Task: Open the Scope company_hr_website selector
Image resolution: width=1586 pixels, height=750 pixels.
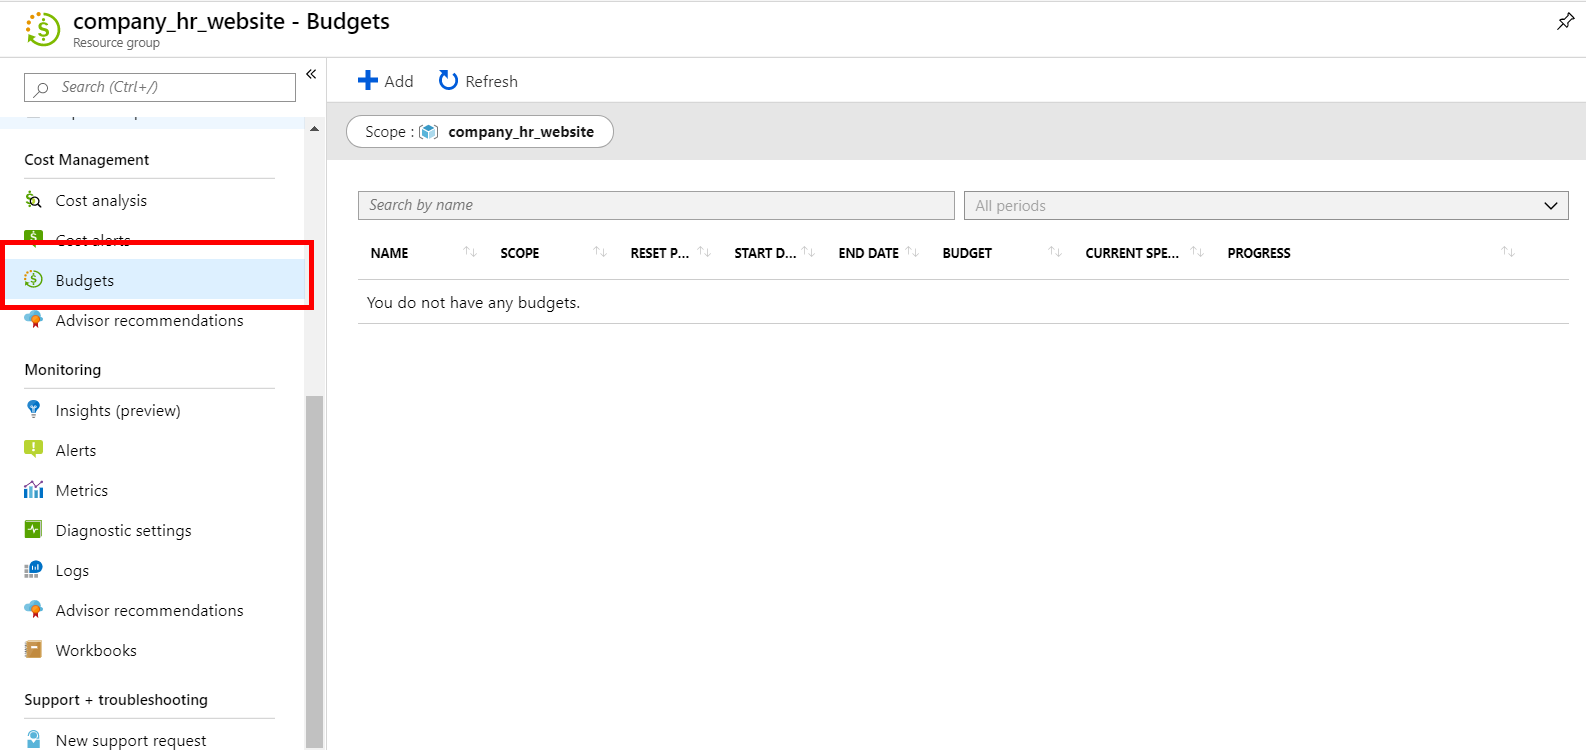Action: point(480,132)
